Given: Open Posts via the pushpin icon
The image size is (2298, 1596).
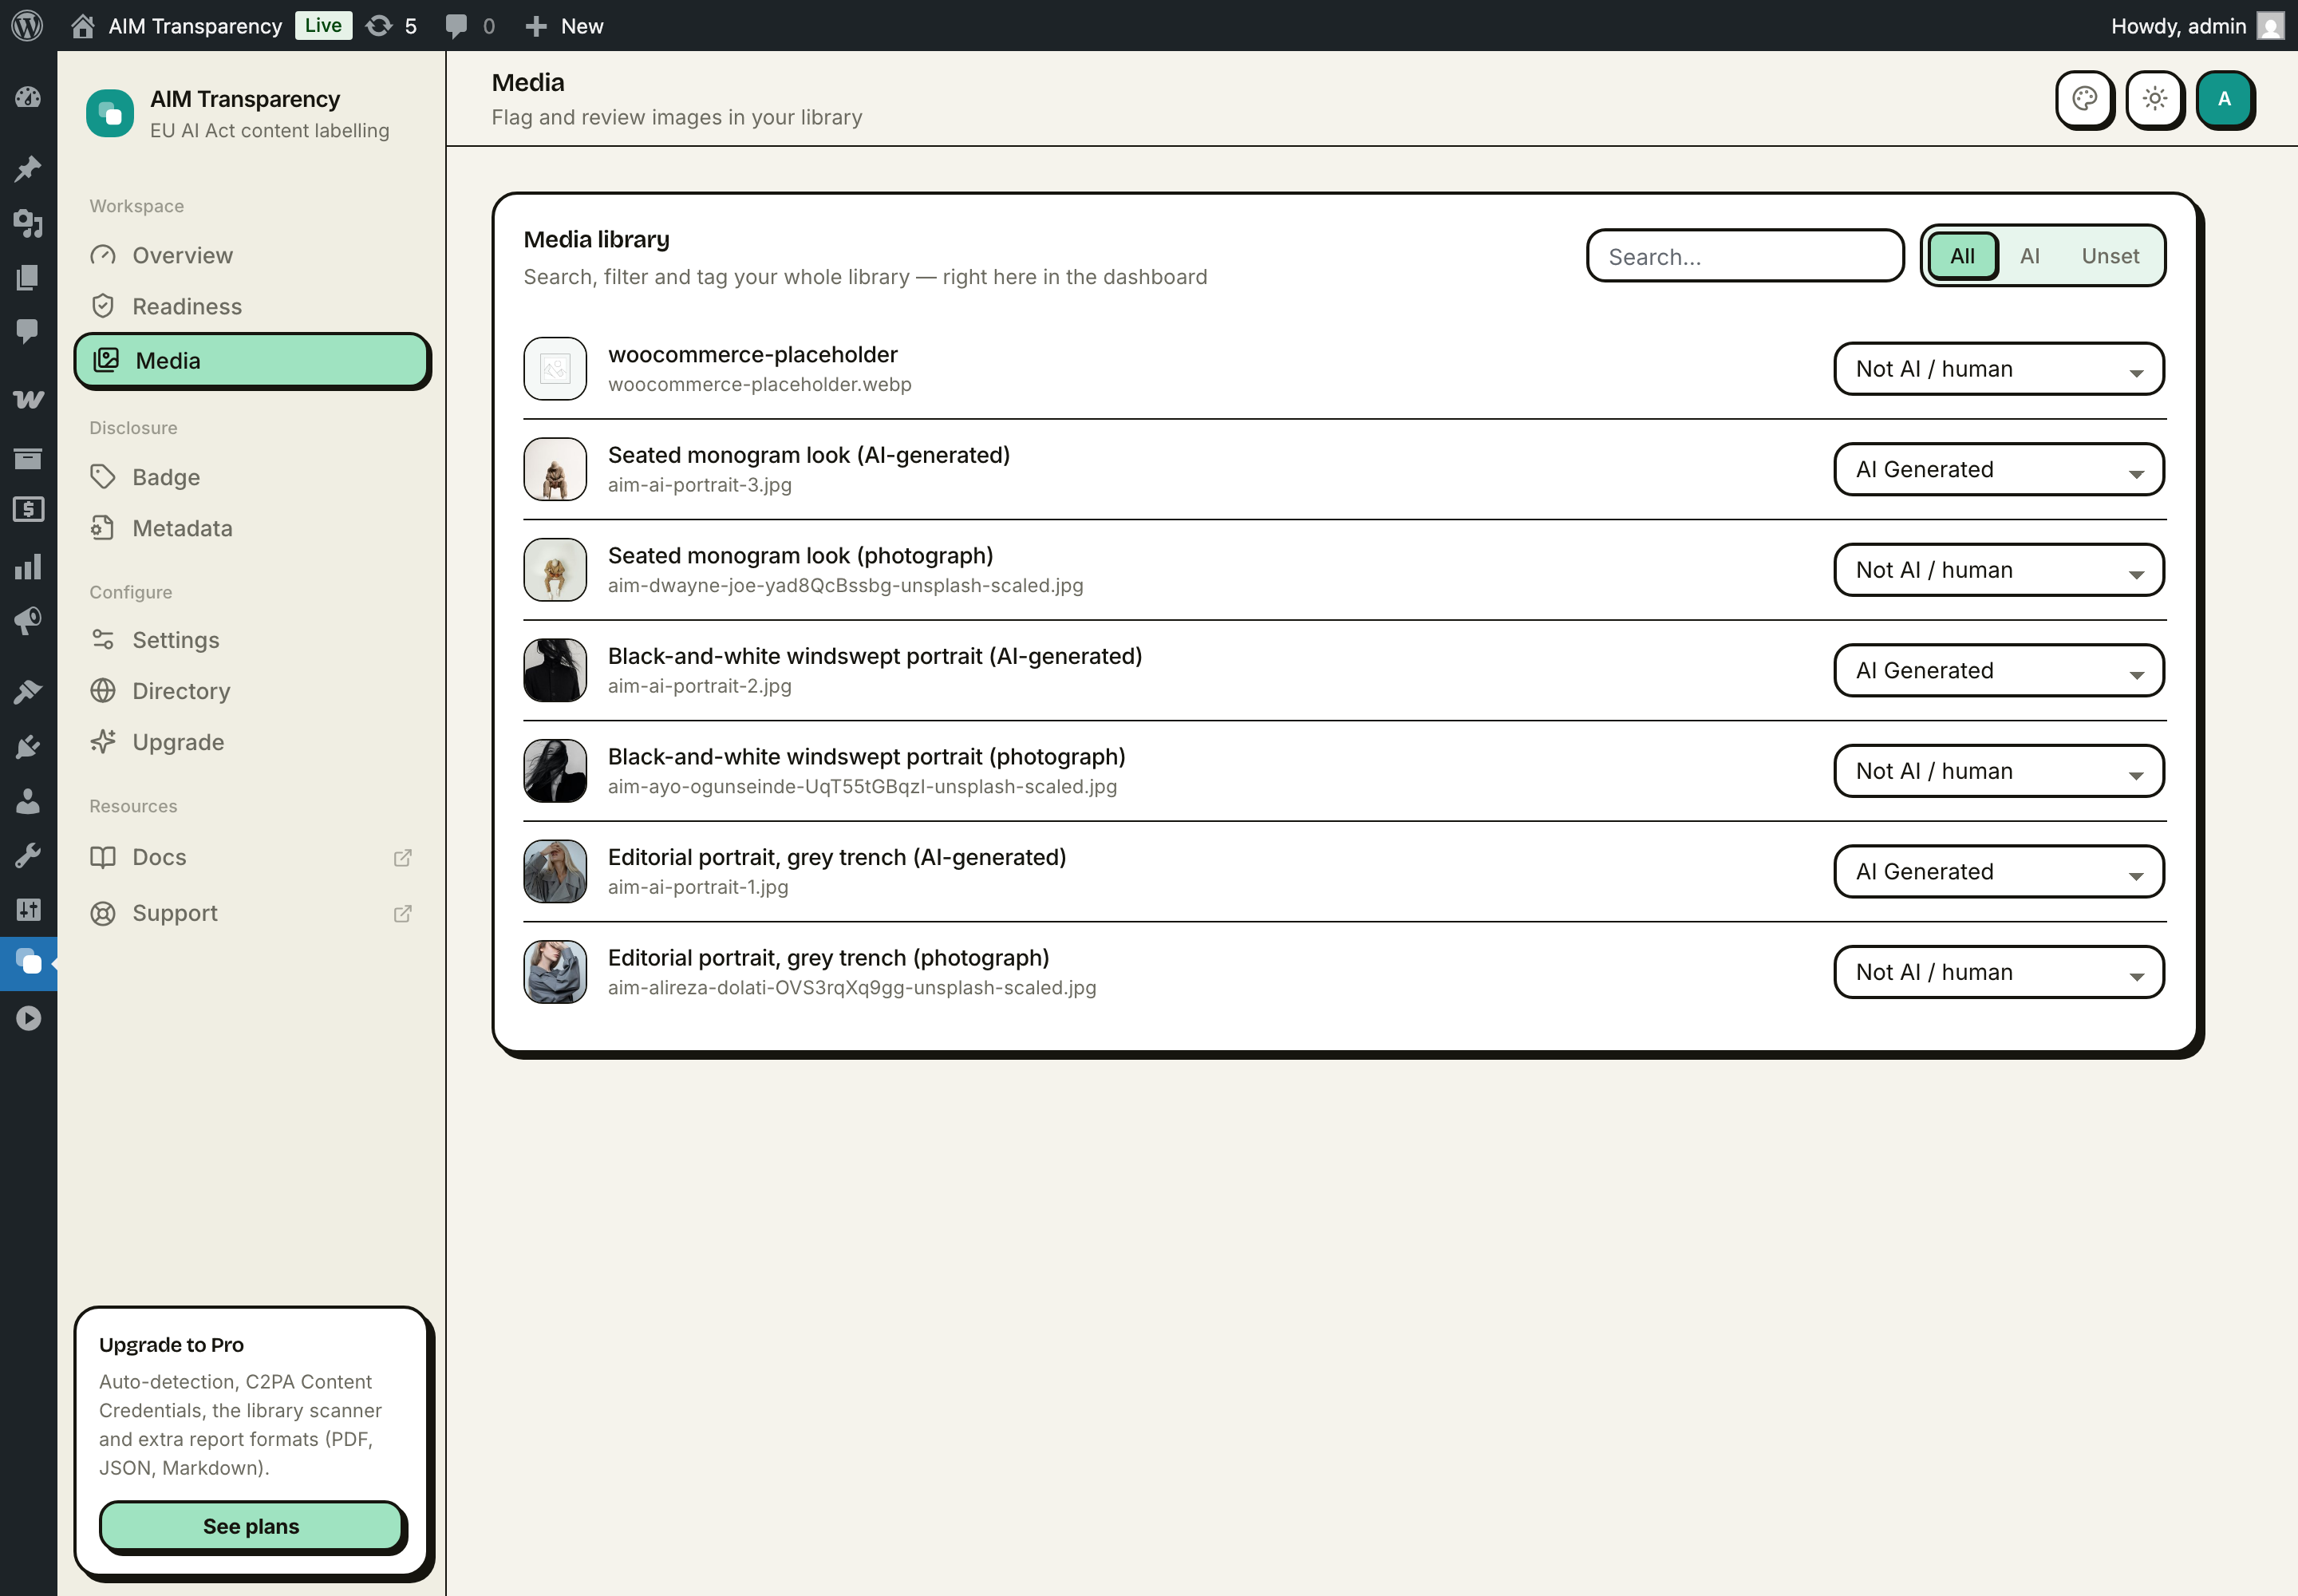Looking at the screenshot, I should click(x=28, y=168).
